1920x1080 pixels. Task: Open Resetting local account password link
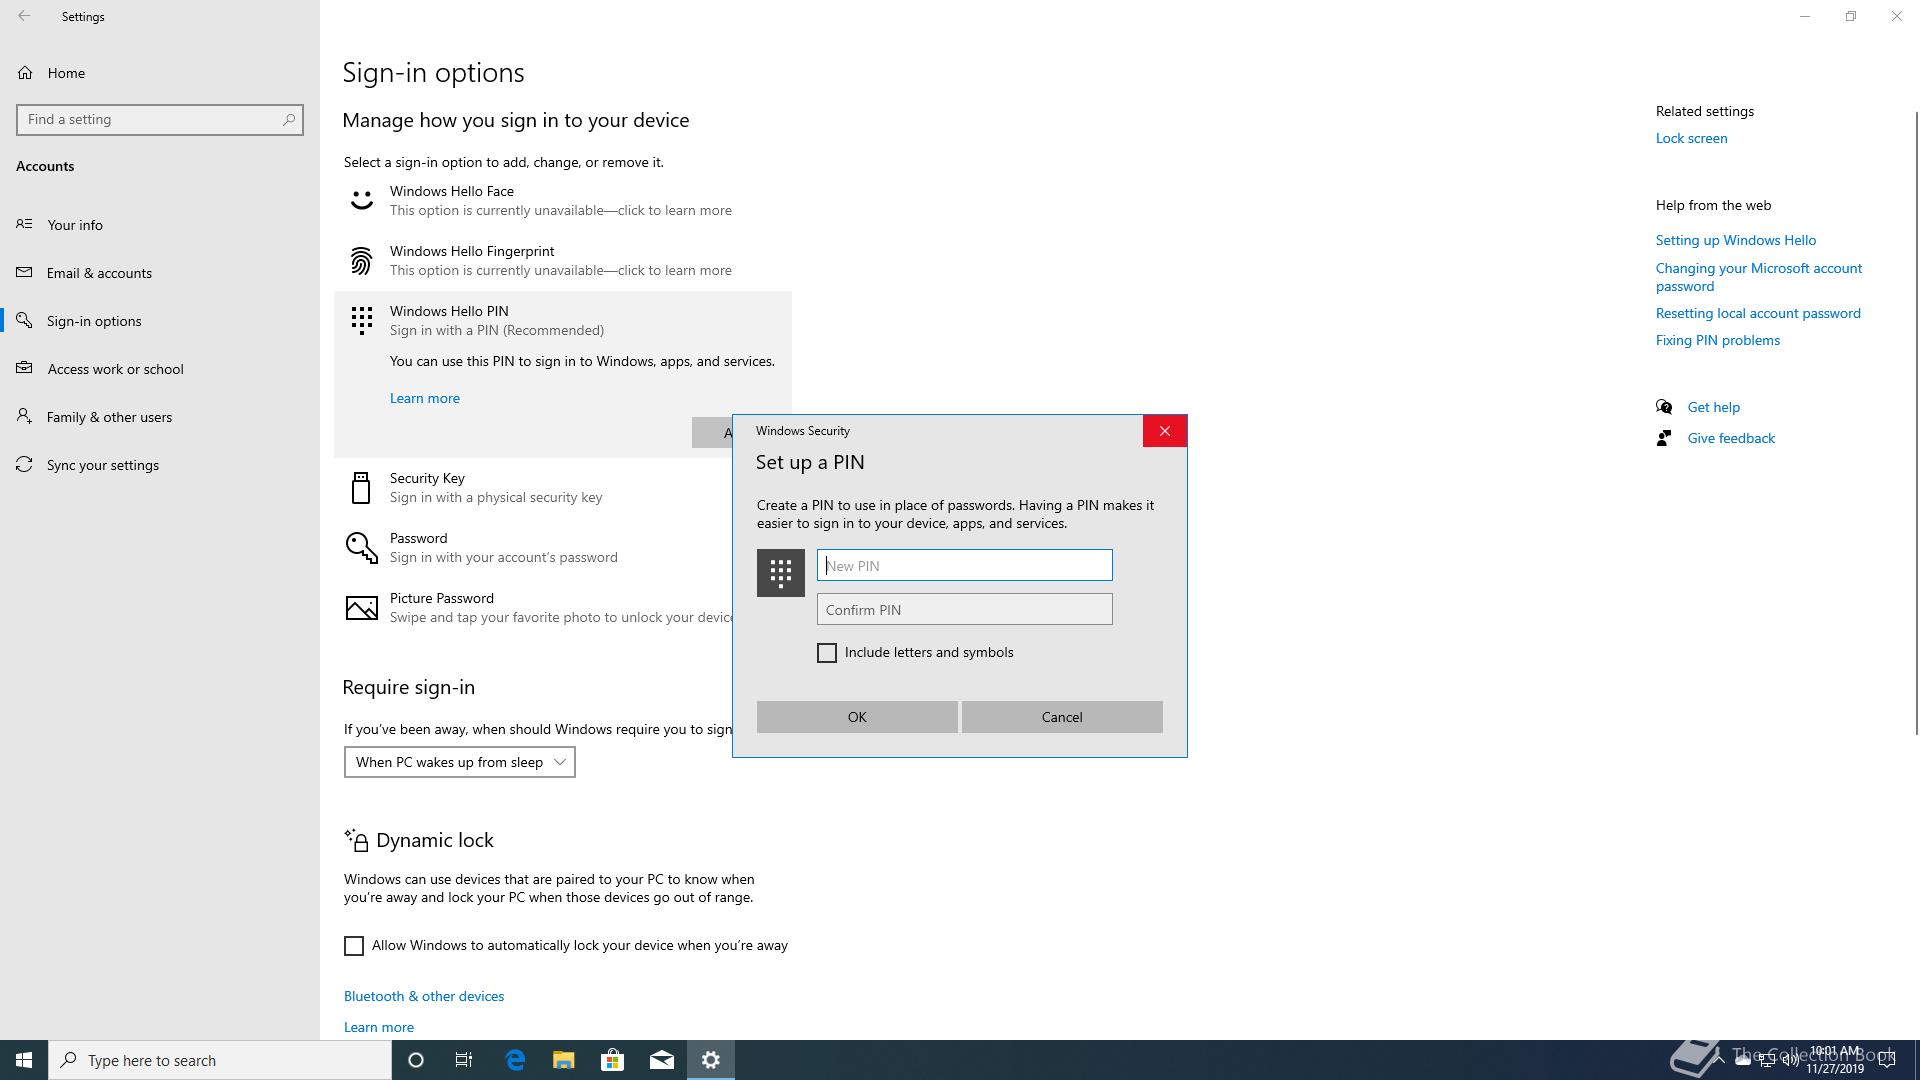point(1758,313)
